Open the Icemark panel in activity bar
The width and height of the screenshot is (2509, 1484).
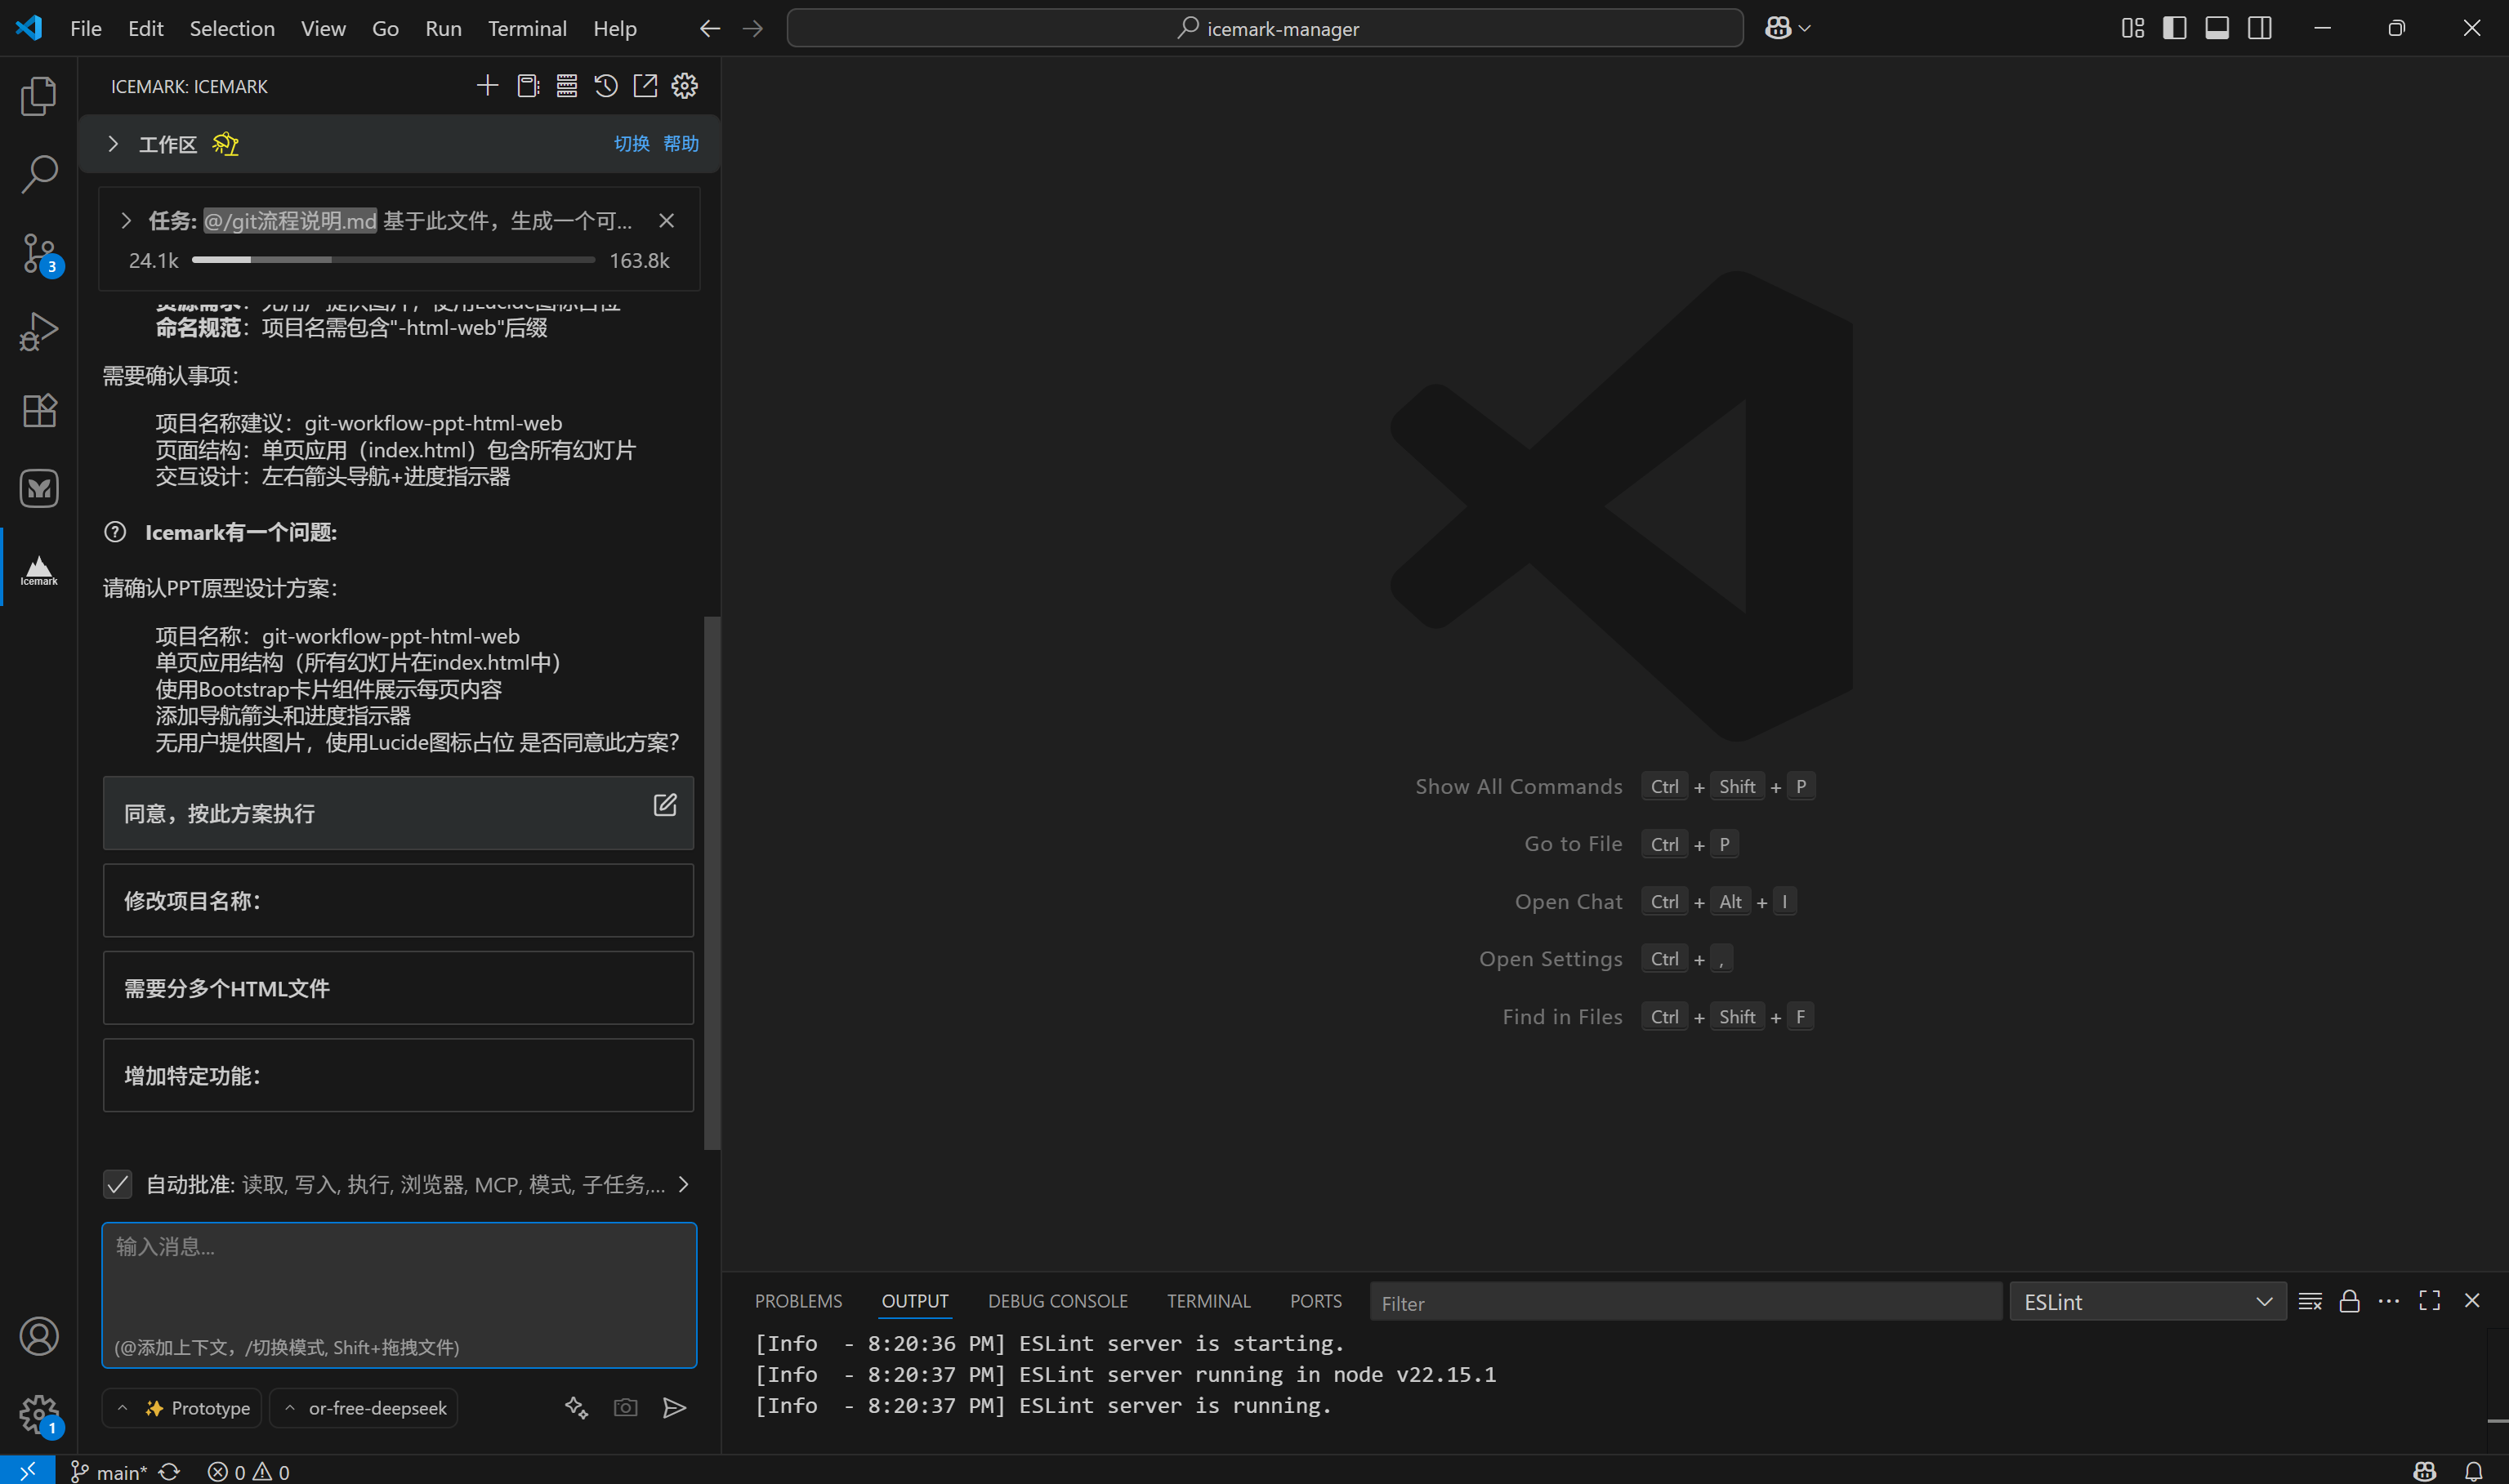click(x=39, y=568)
